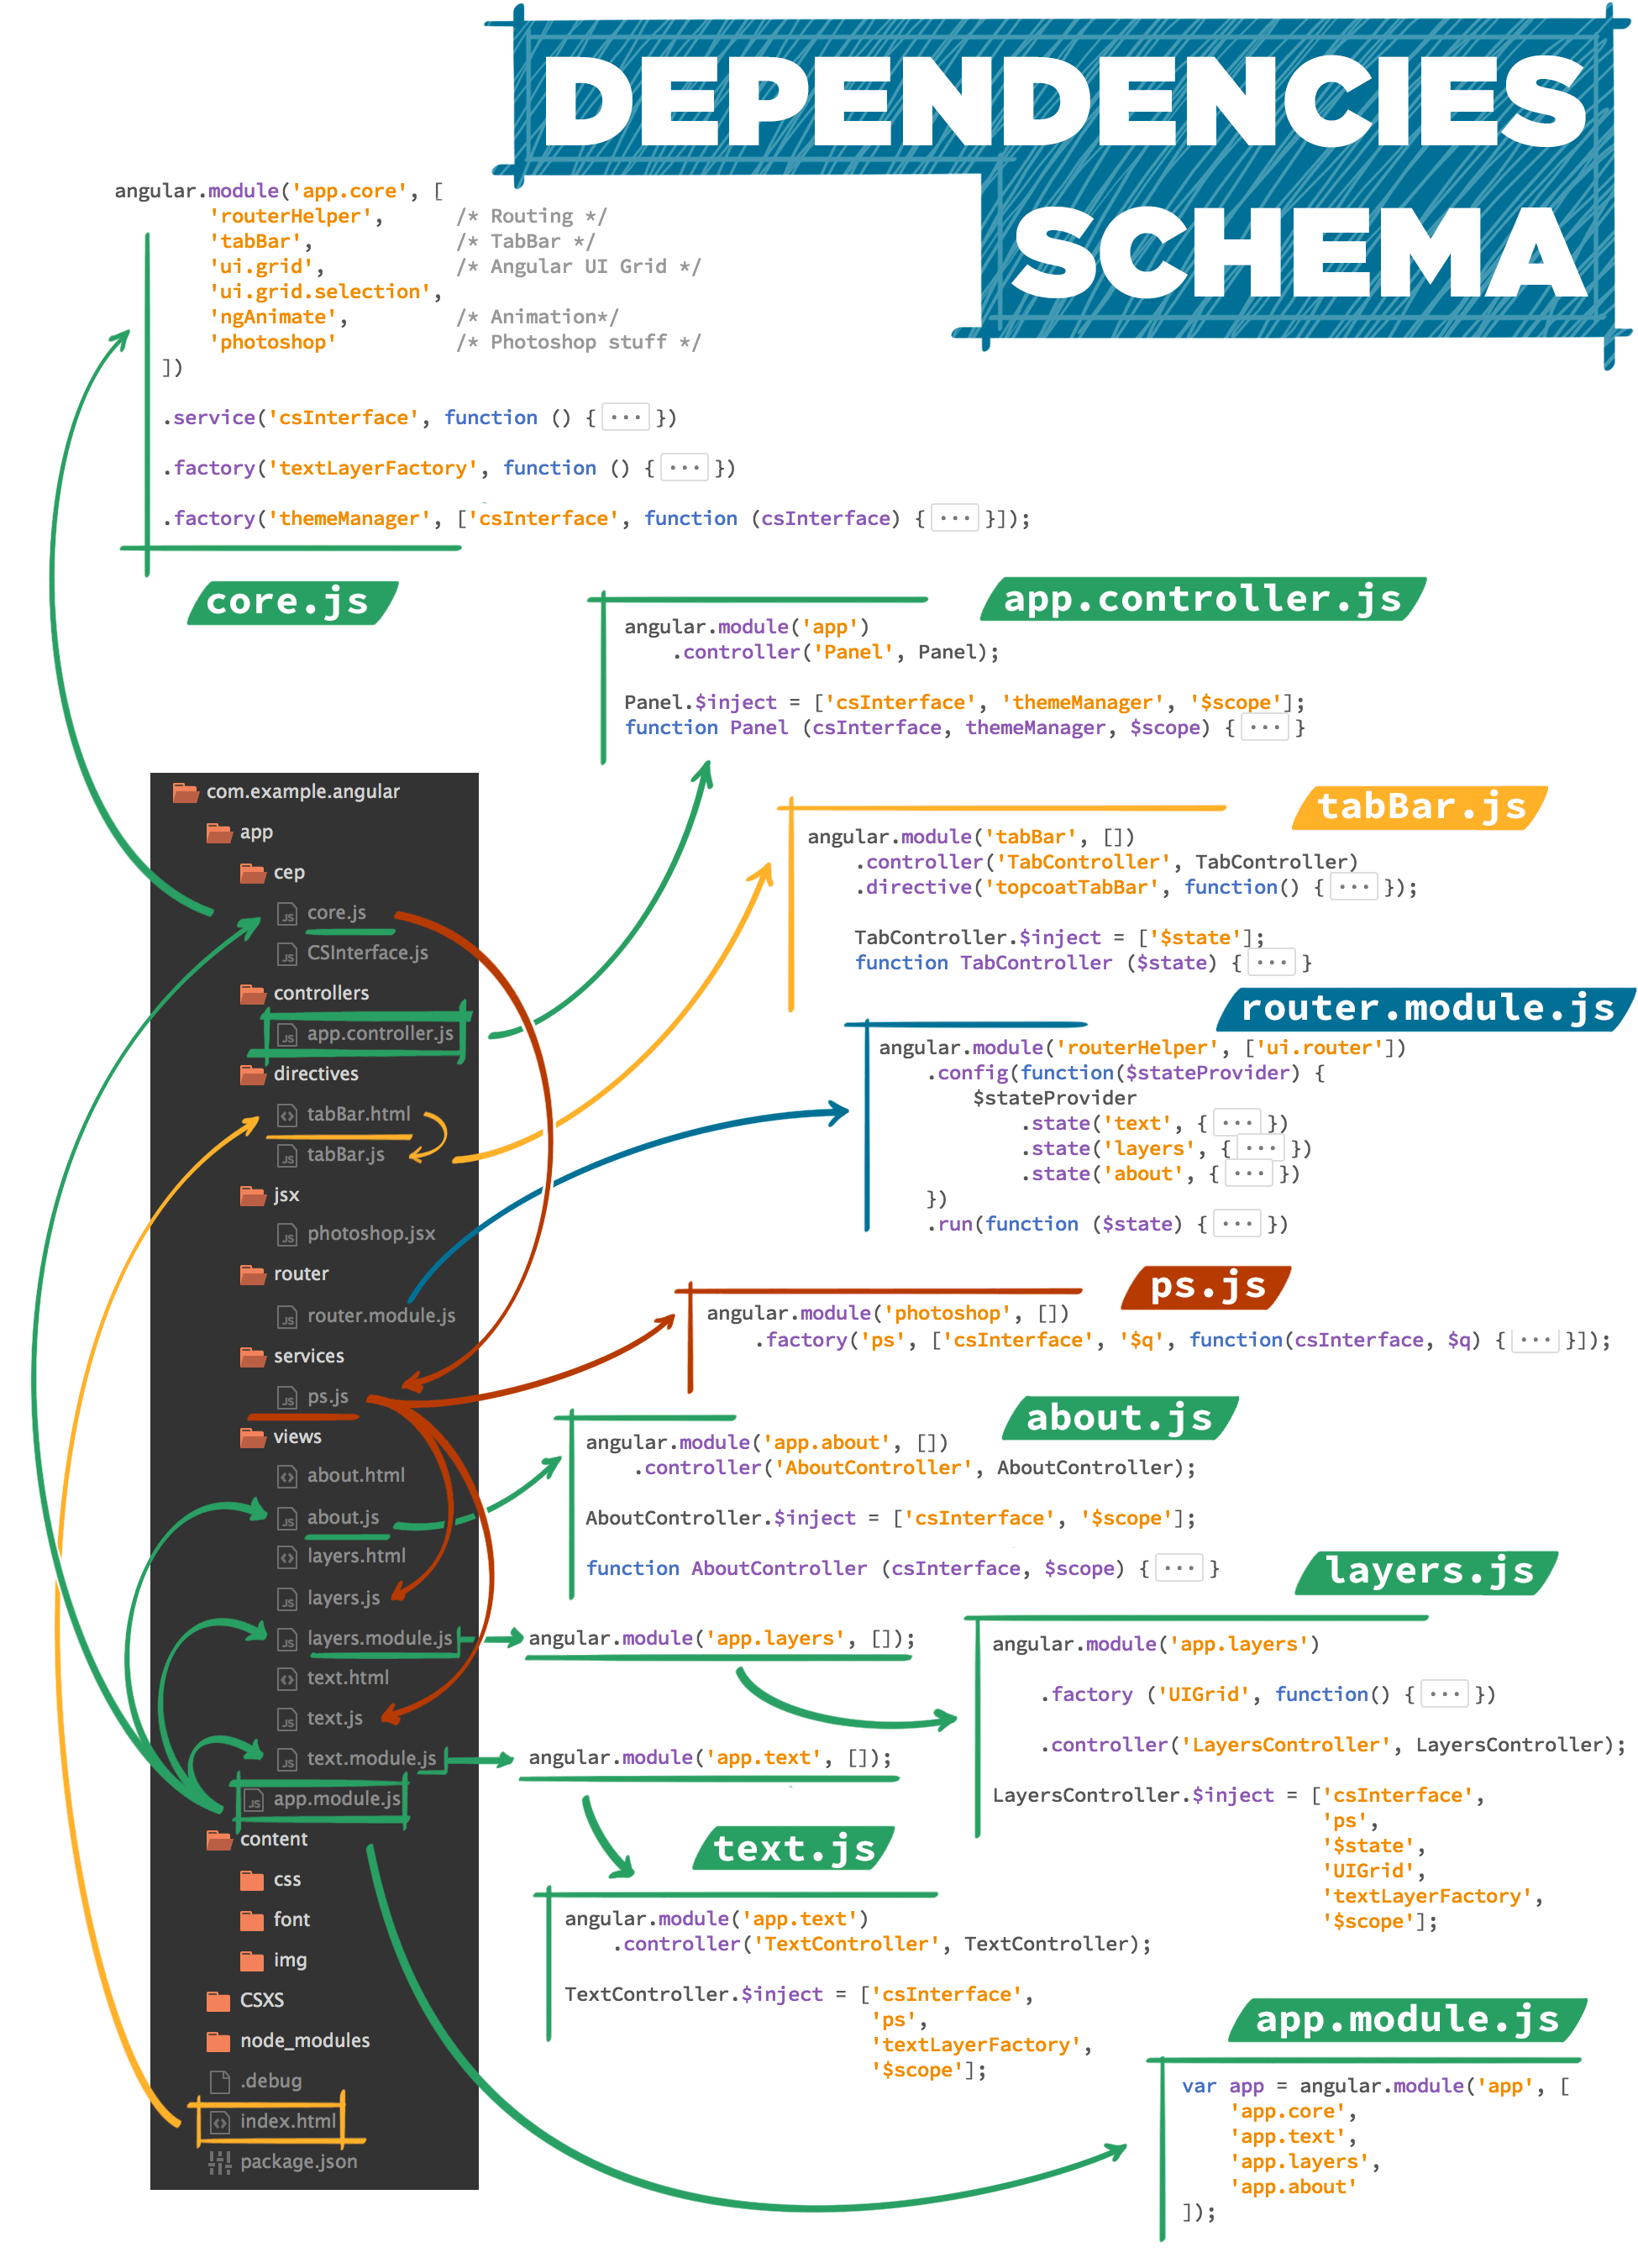Expand collapsed body of function Panel
This screenshot has height=2268, width=1638.
pyautogui.click(x=1265, y=727)
